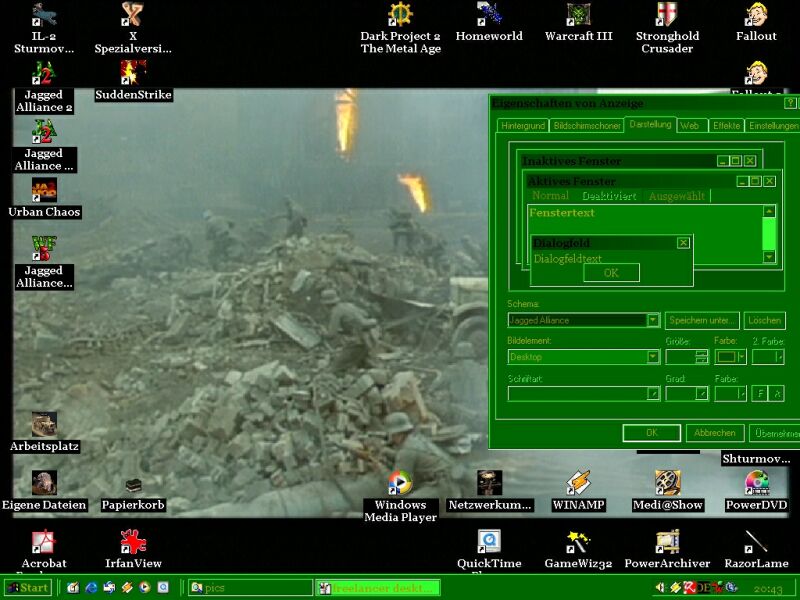
Task: Open the Netzwerkumgebung desktop icon
Action: (489, 483)
